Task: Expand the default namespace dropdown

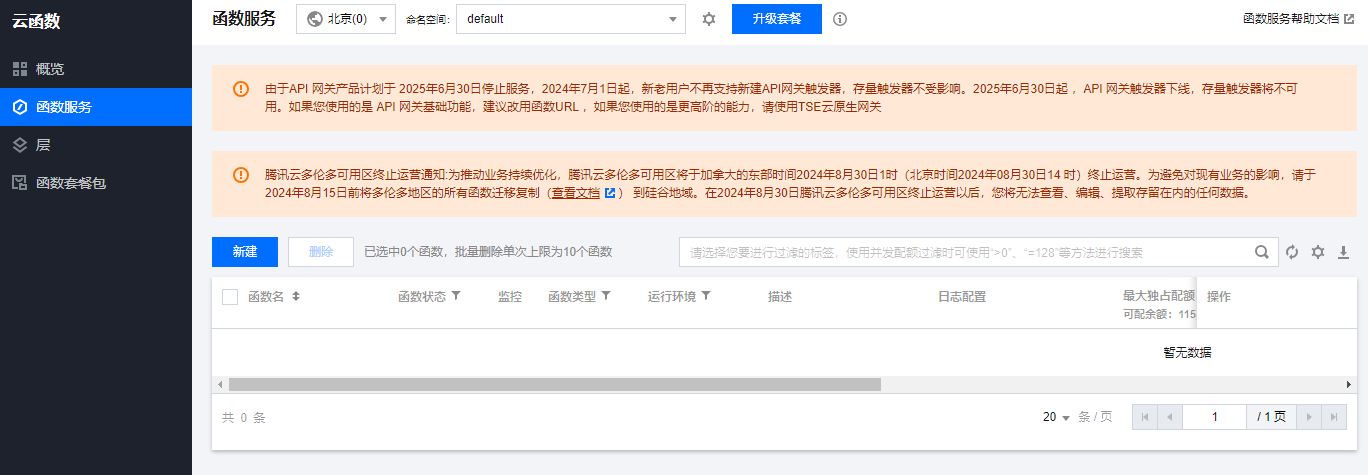Action: [571, 19]
